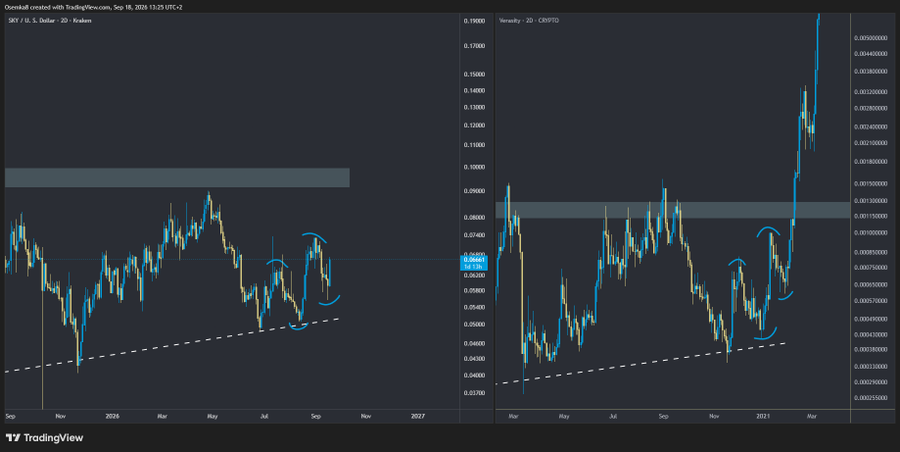Viewport: 900px width, 452px height.
Task: Click the 0.10000 price axis label
Action: (474, 168)
